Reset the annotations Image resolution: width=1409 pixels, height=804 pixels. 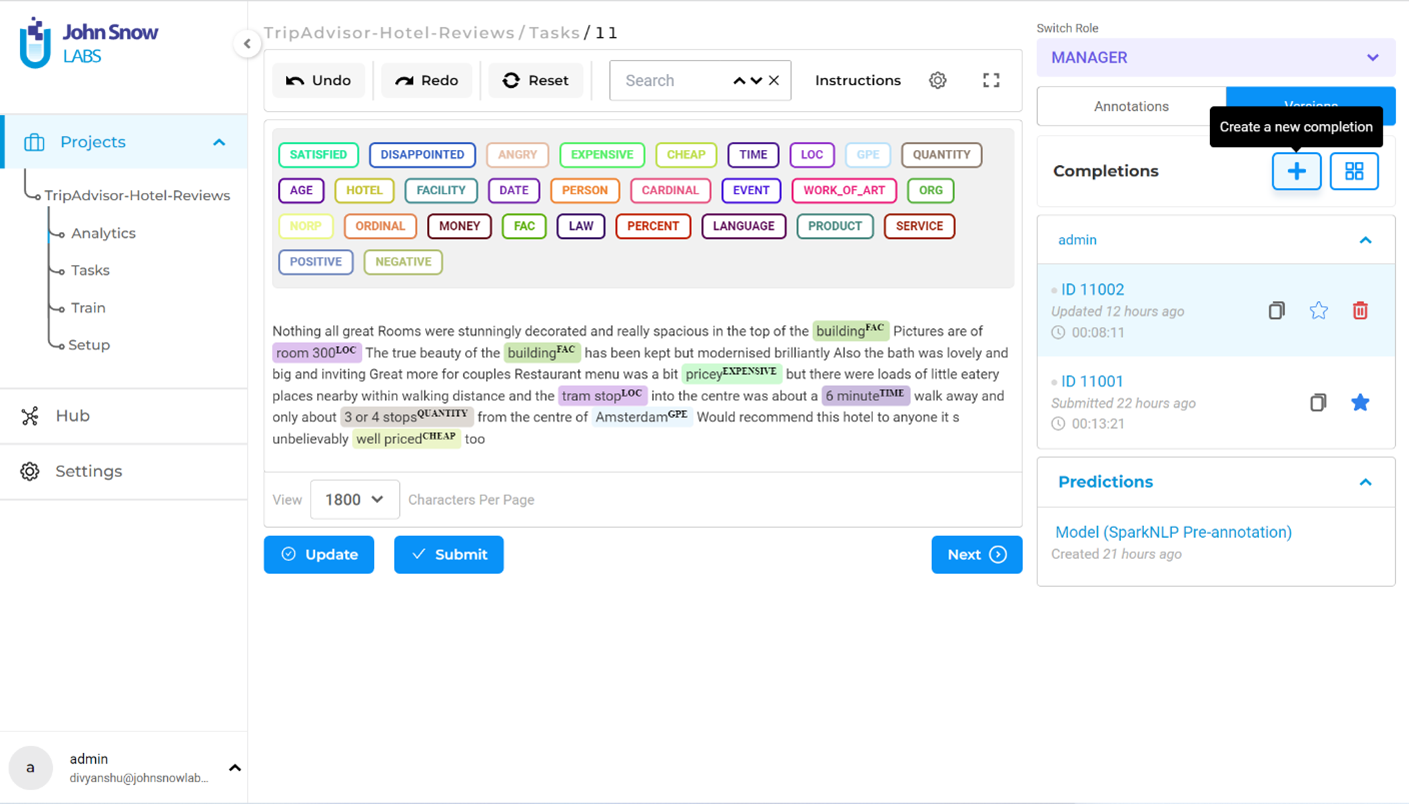[x=536, y=80]
